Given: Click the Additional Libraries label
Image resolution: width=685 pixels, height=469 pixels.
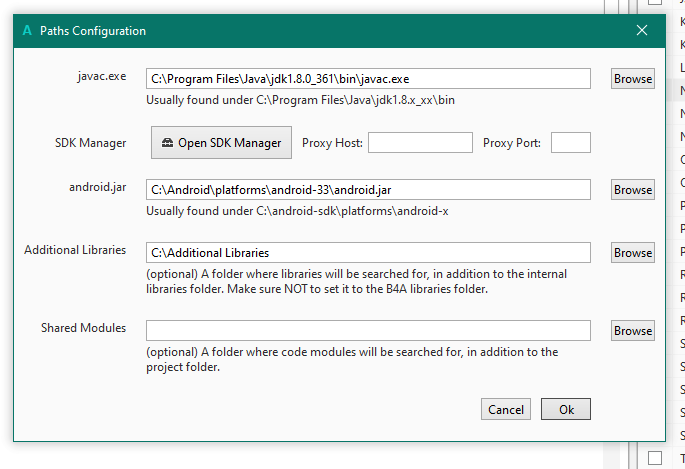Looking at the screenshot, I should (75, 249).
